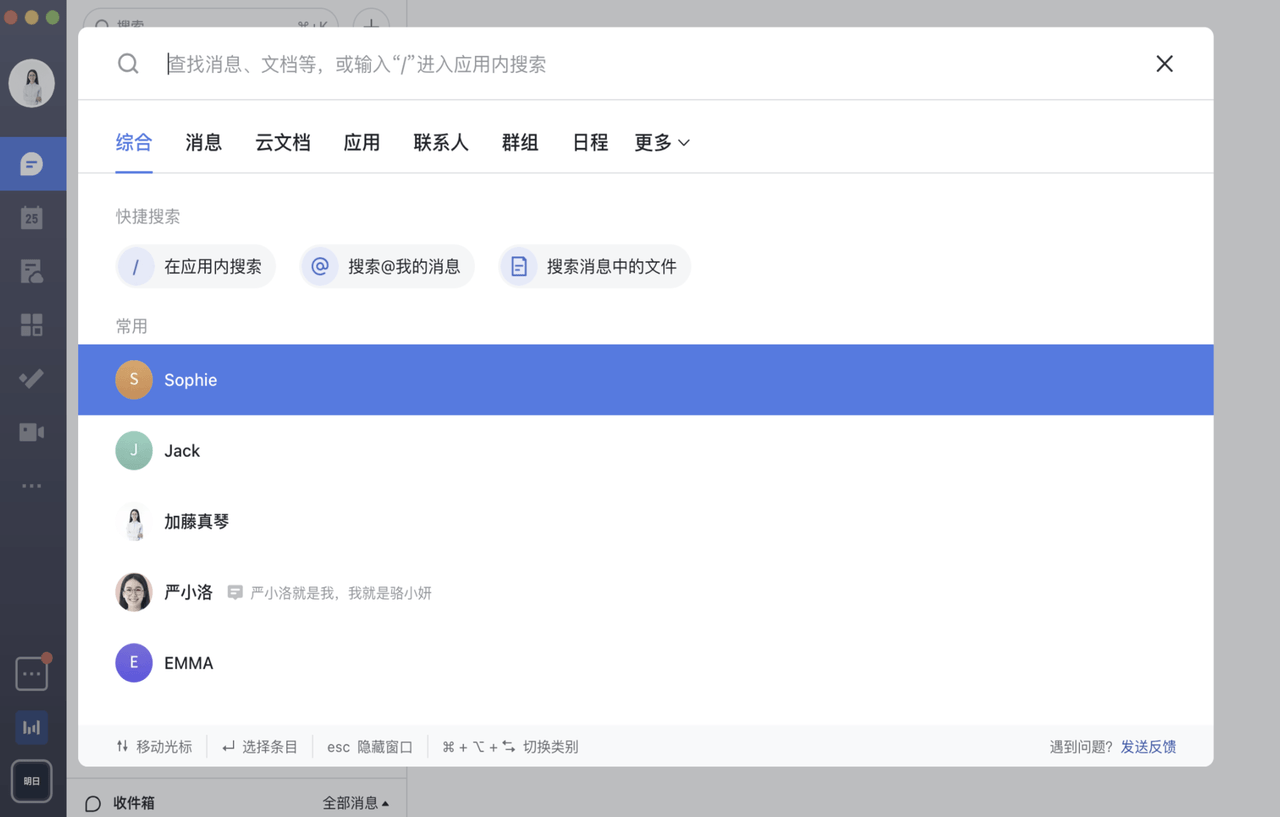Open the Messages icon in sidebar
Viewport: 1280px width, 817px height.
(x=32, y=164)
